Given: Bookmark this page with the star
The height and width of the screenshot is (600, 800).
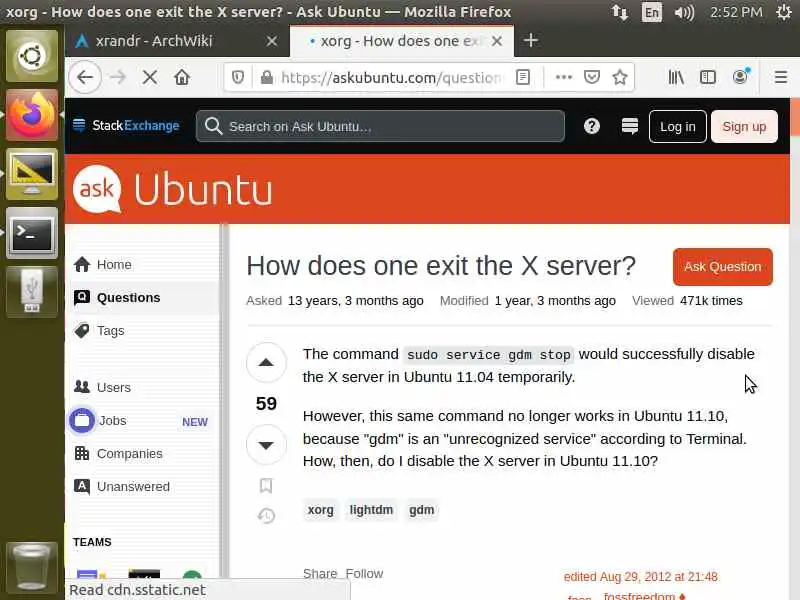Looking at the screenshot, I should 620,78.
